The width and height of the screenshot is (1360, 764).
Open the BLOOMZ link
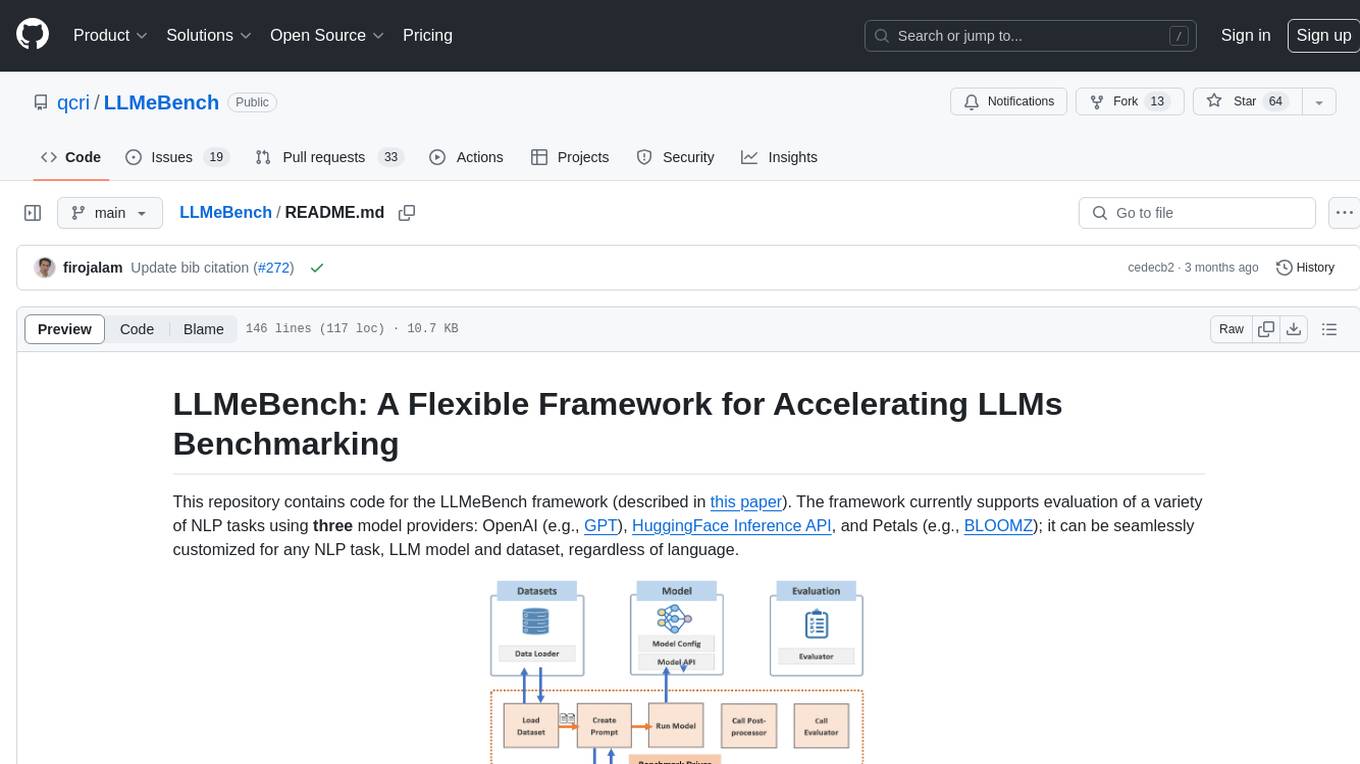998,526
